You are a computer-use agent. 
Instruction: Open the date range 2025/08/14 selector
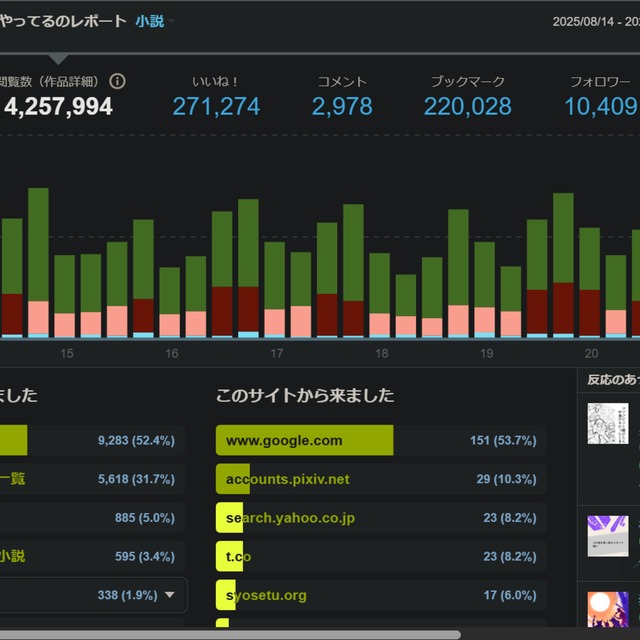coord(595,21)
